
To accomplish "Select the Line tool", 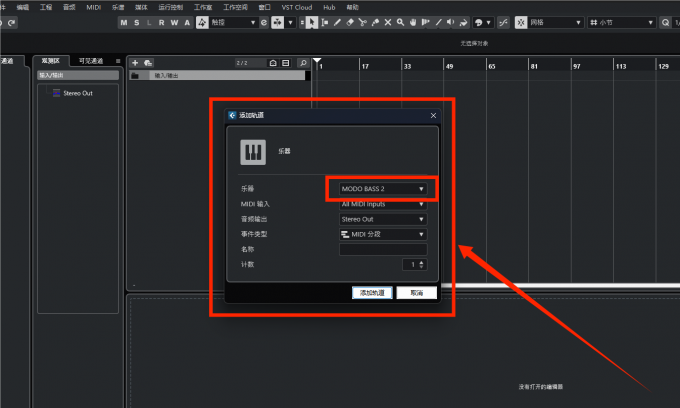I will 438,23.
